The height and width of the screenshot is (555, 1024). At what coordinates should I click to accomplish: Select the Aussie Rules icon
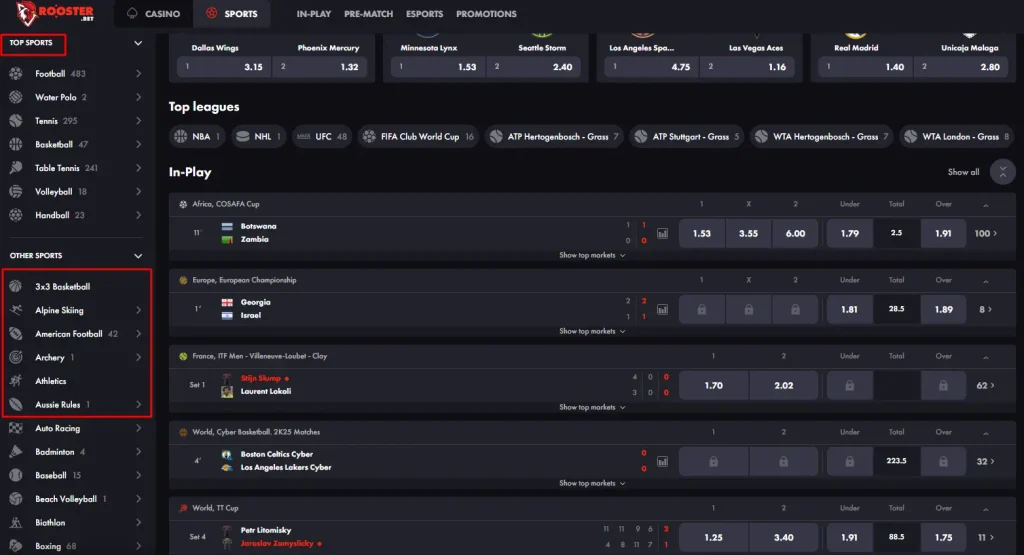[16, 404]
